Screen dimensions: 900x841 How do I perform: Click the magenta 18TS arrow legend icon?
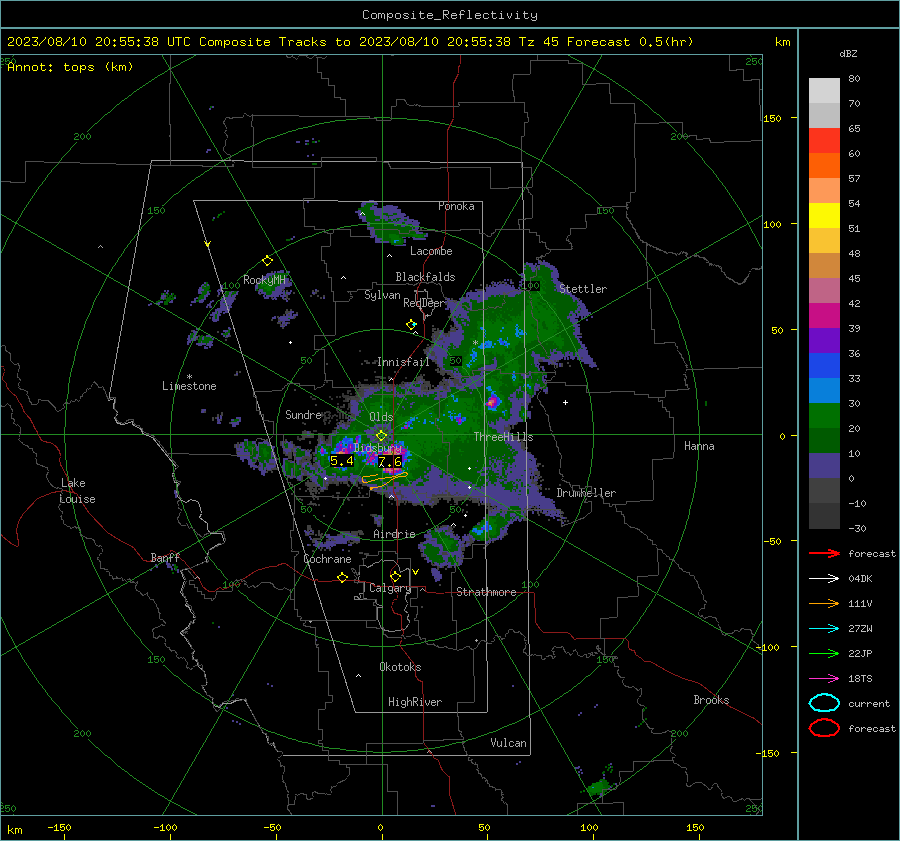(x=824, y=679)
